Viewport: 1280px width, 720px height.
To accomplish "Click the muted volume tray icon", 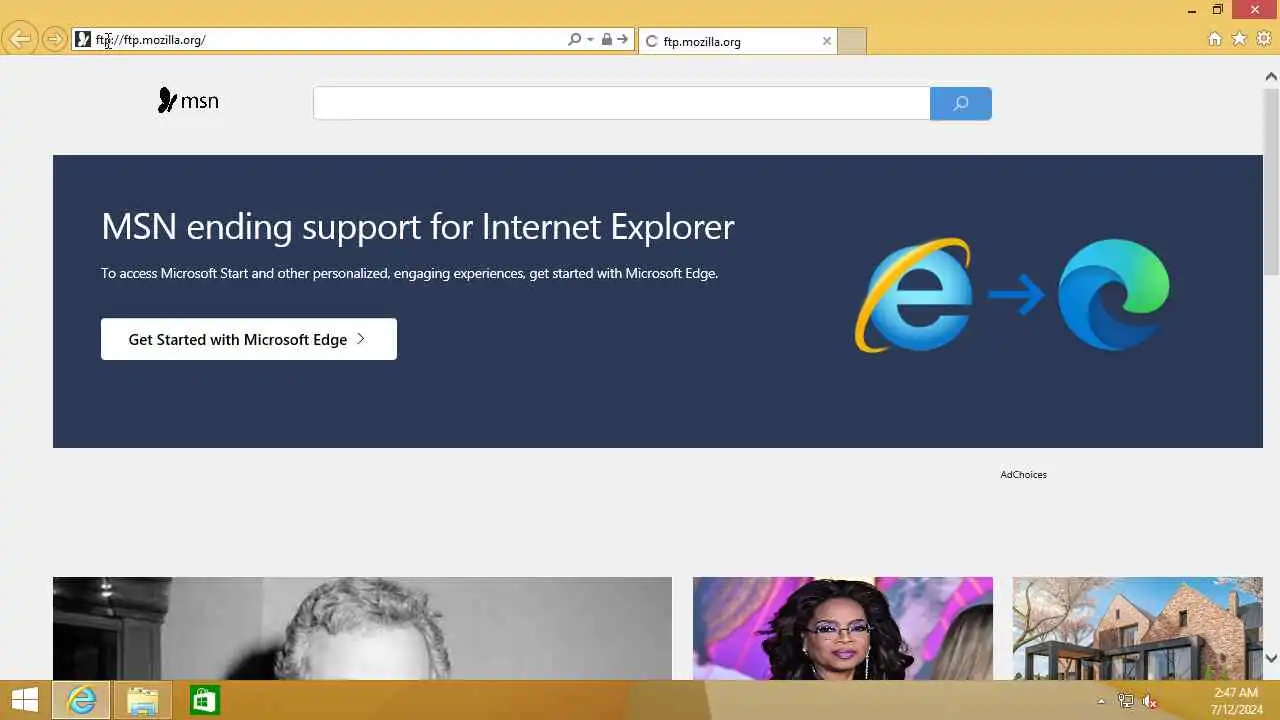I will [x=1150, y=701].
